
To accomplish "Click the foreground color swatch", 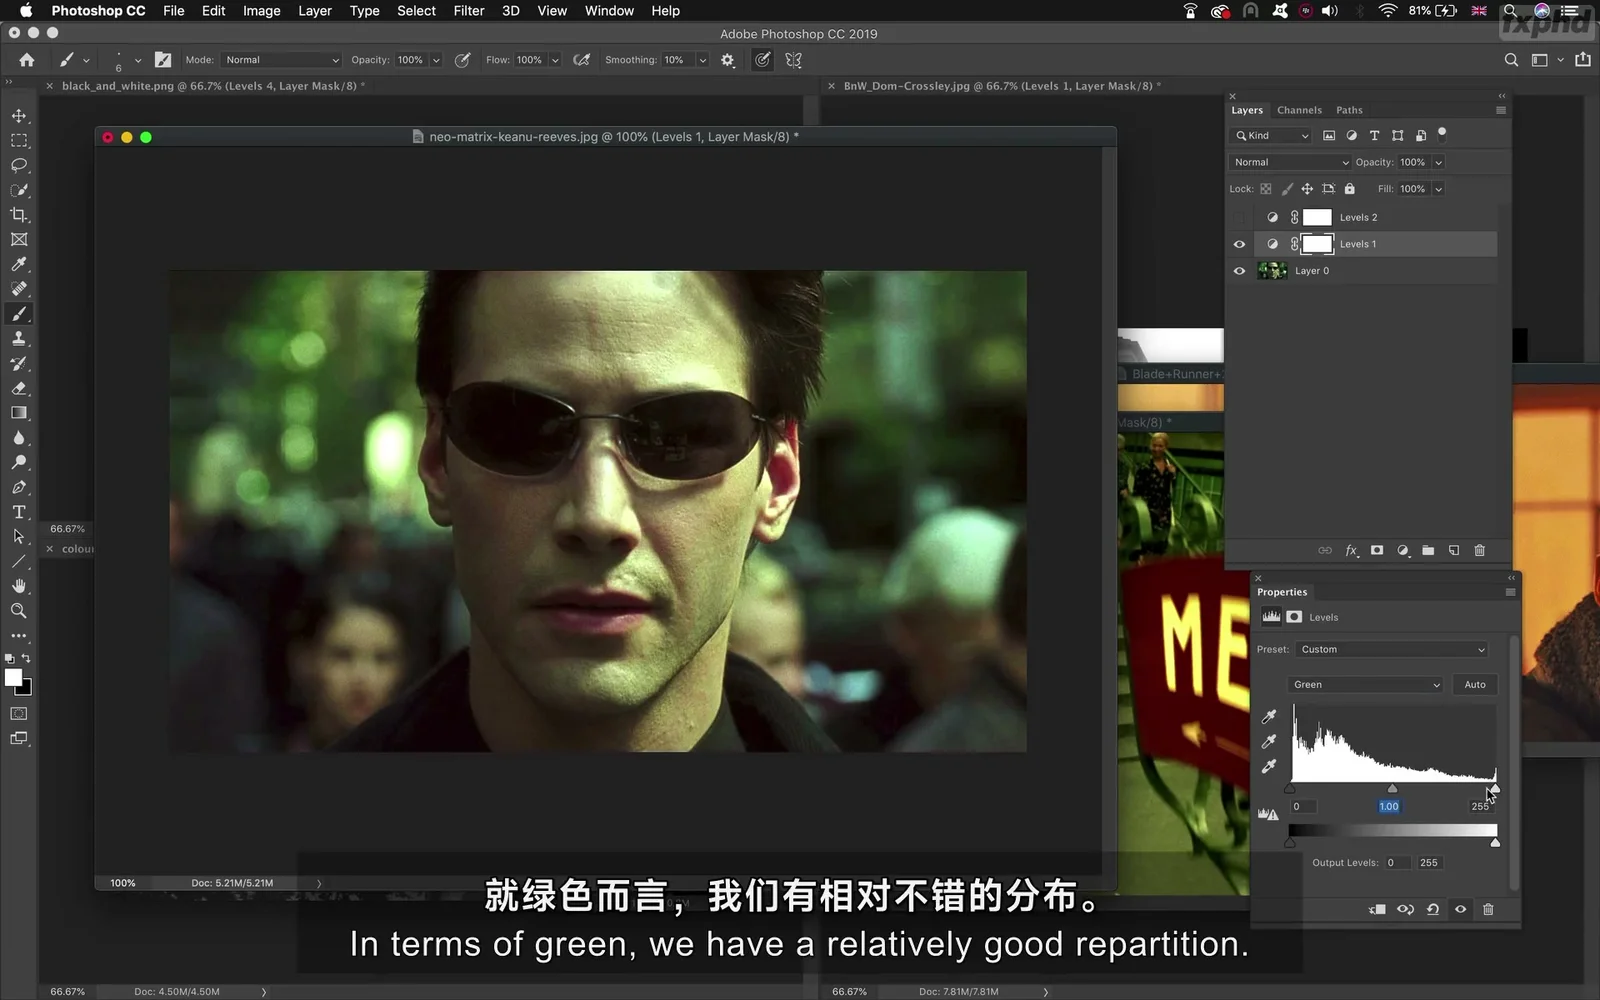I will 13,678.
